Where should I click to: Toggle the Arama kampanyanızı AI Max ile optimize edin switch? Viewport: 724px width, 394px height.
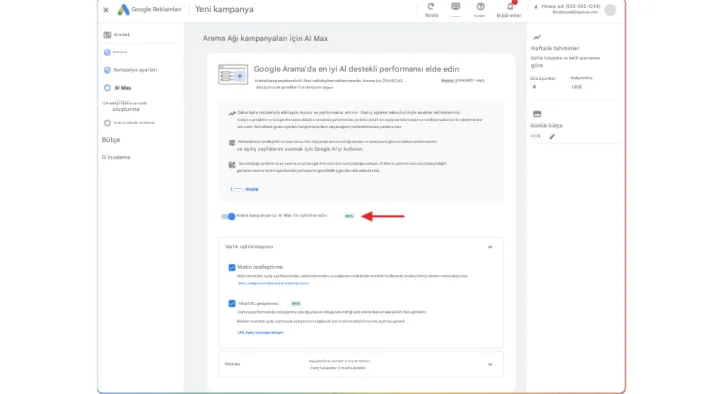coord(228,216)
